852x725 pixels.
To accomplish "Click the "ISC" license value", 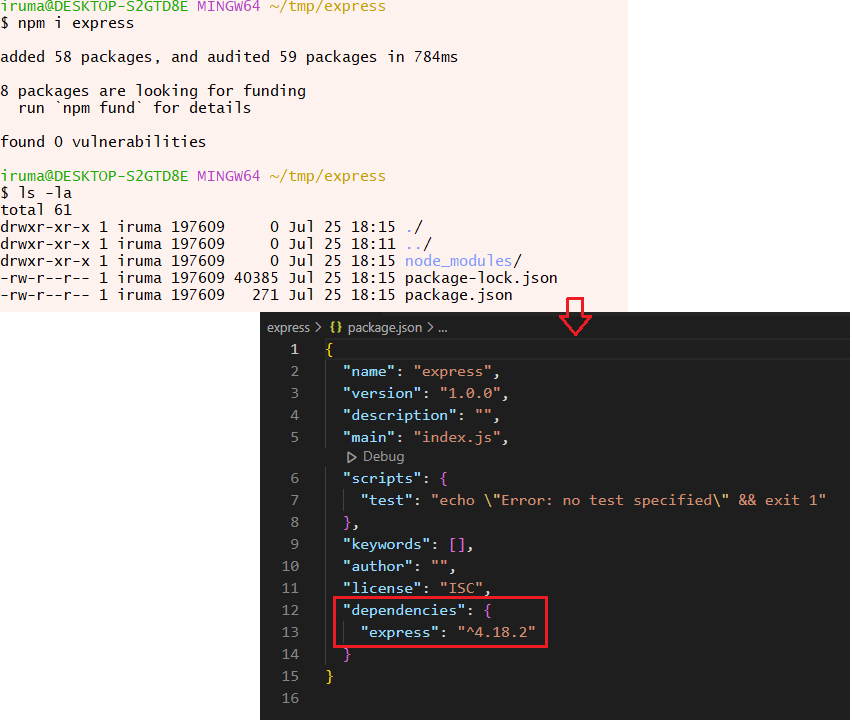I will point(461,589).
